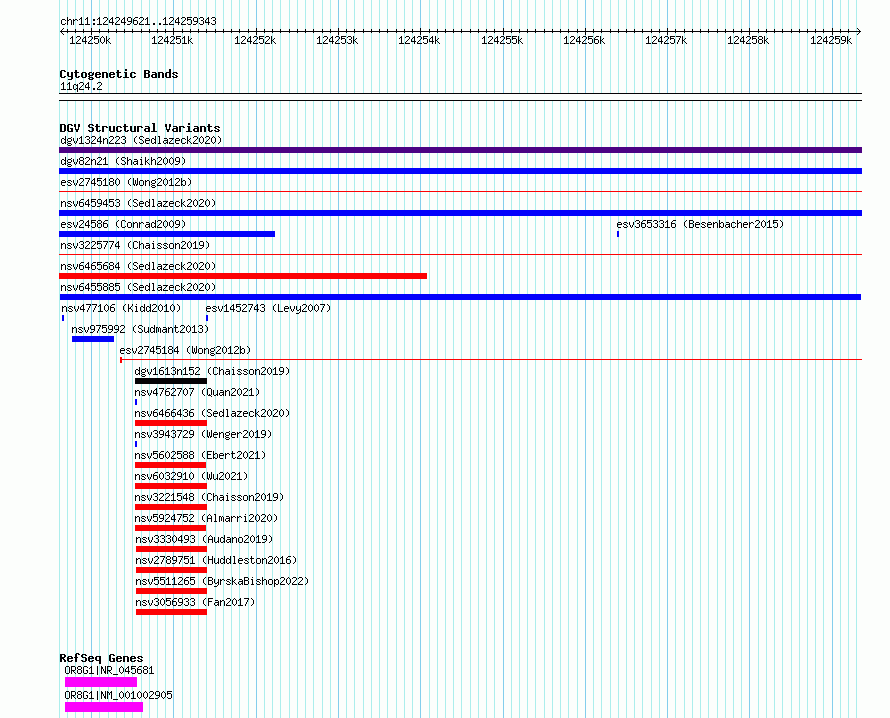Select the dark purple dgv1324n223 variant bar

tap(460, 150)
